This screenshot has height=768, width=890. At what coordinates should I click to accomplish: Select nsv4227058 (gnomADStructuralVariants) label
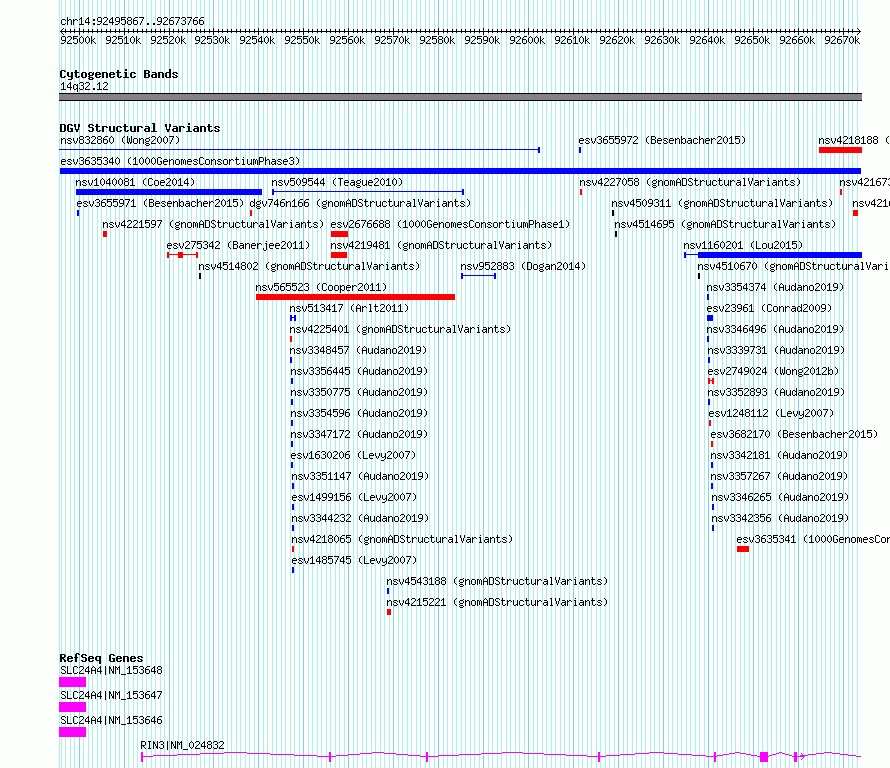coord(690,182)
